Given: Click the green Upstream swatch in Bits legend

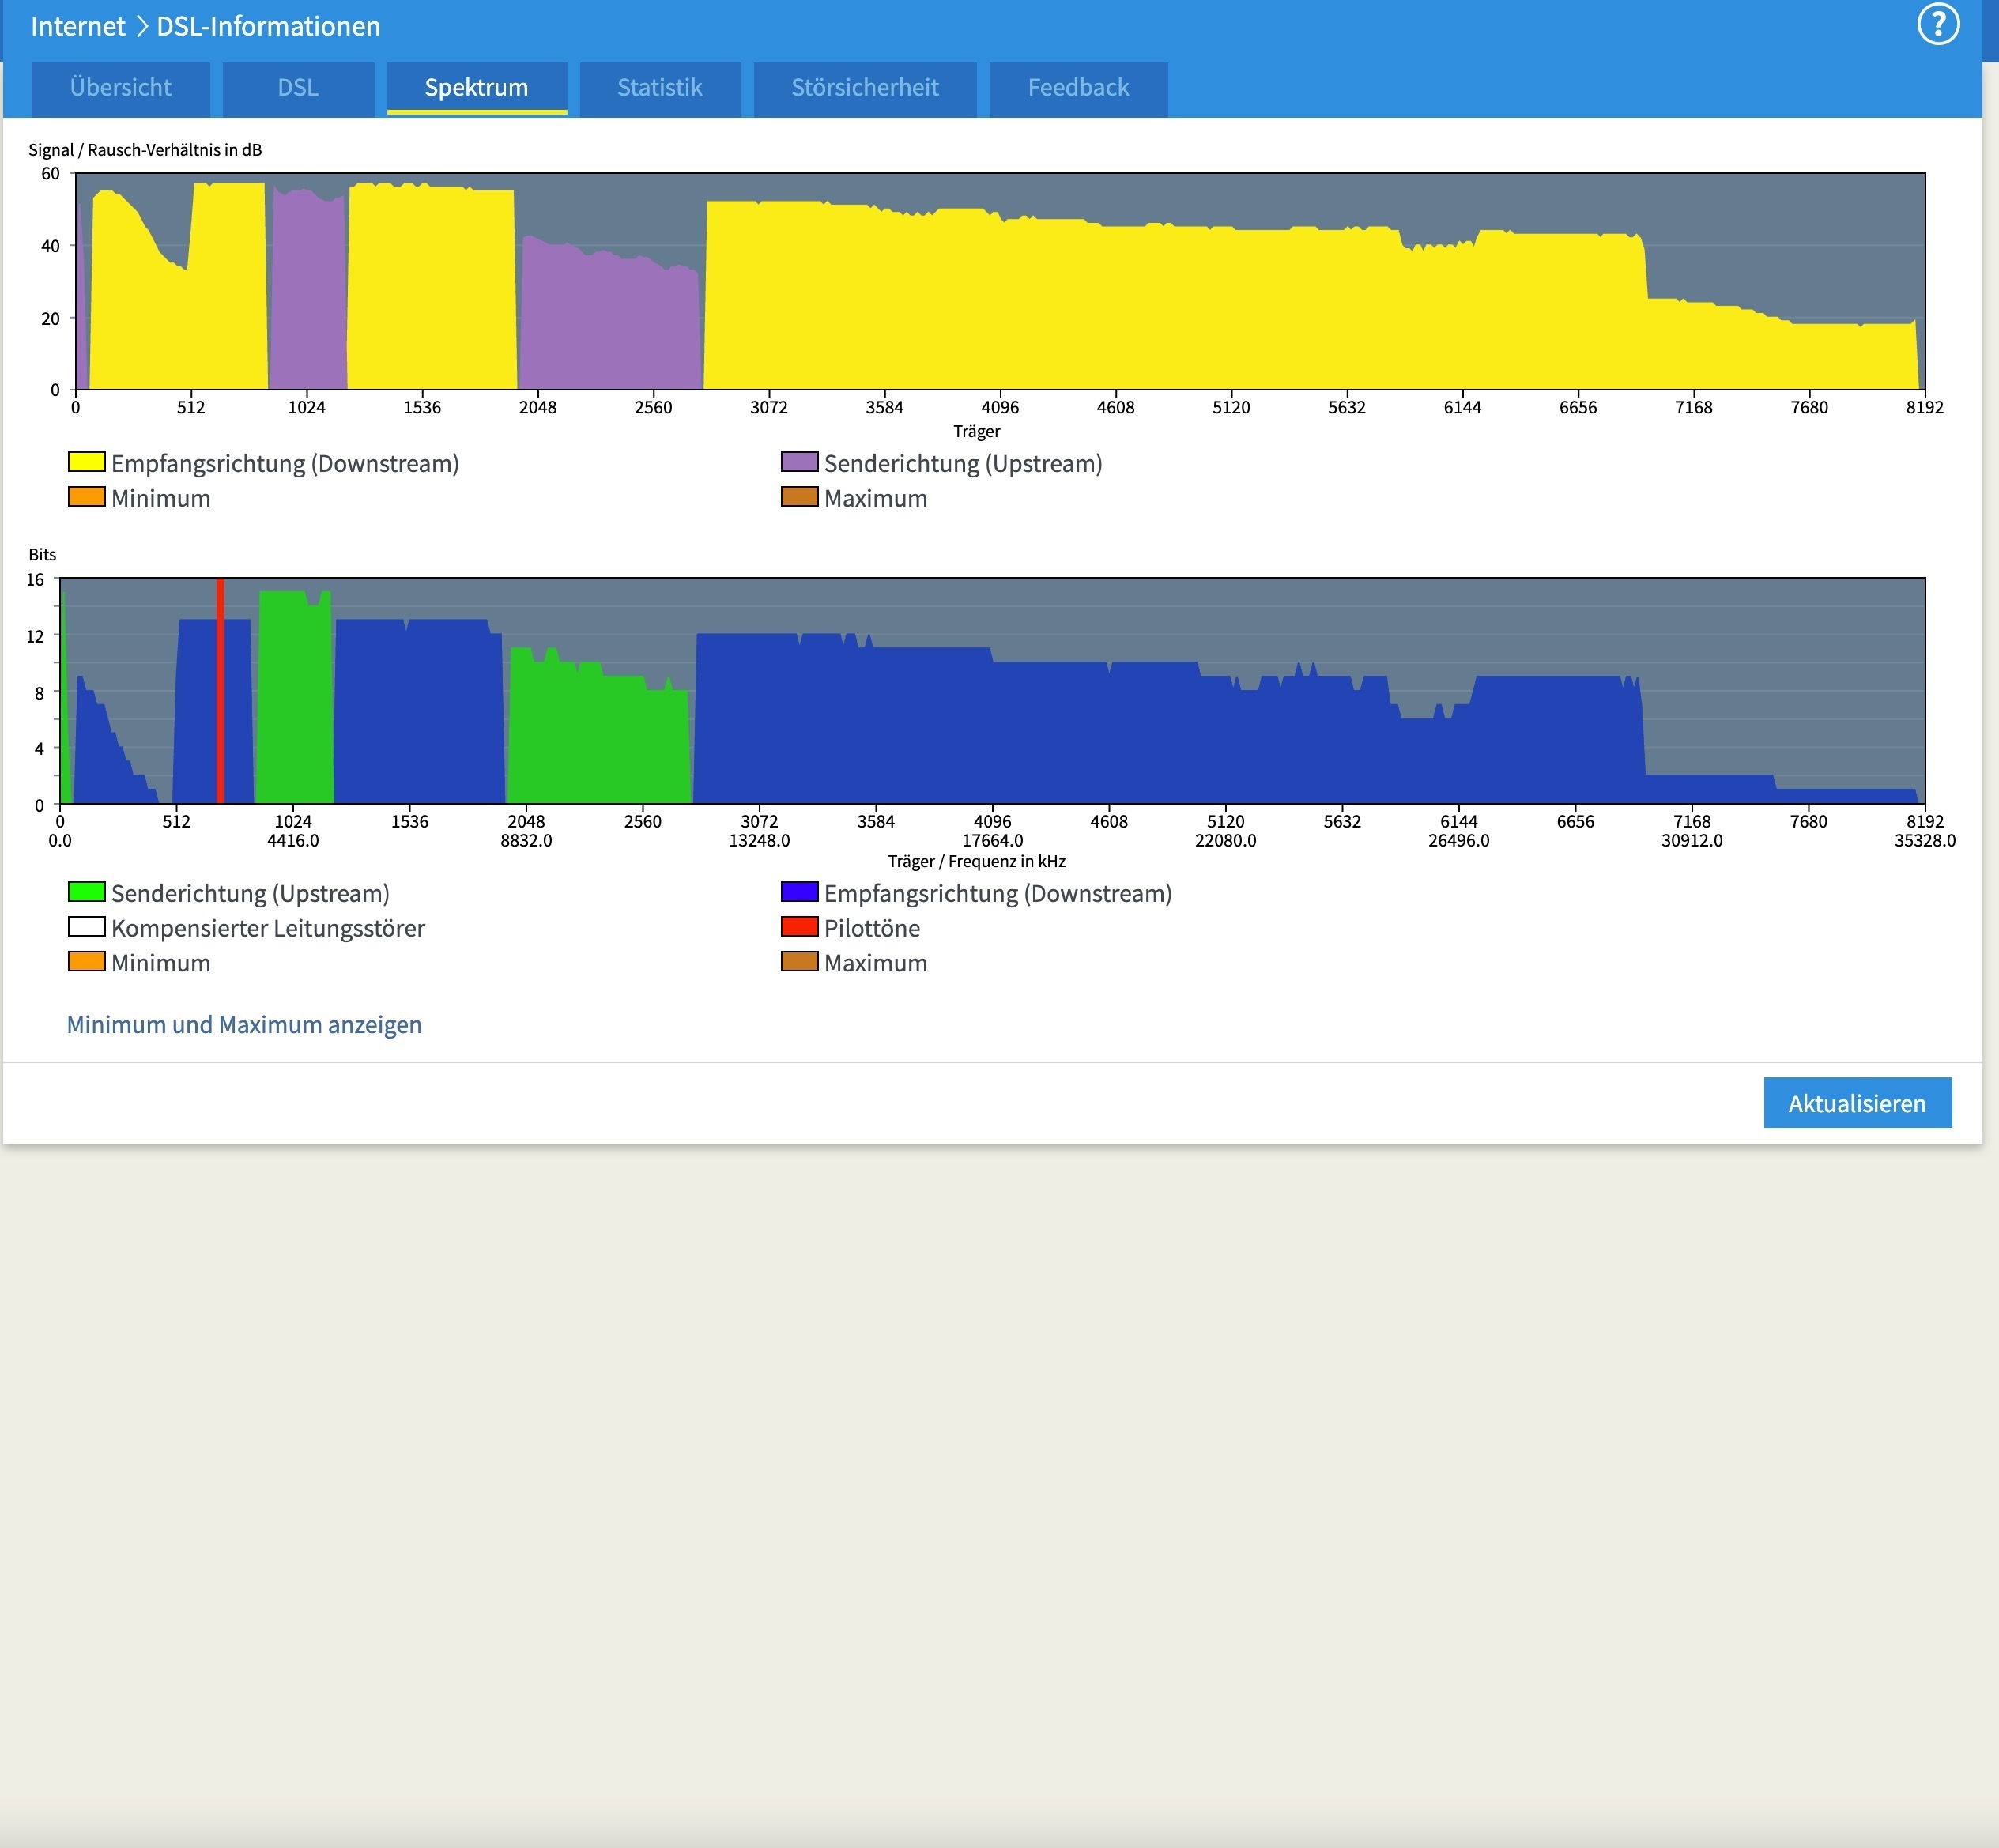Looking at the screenshot, I should (x=87, y=892).
